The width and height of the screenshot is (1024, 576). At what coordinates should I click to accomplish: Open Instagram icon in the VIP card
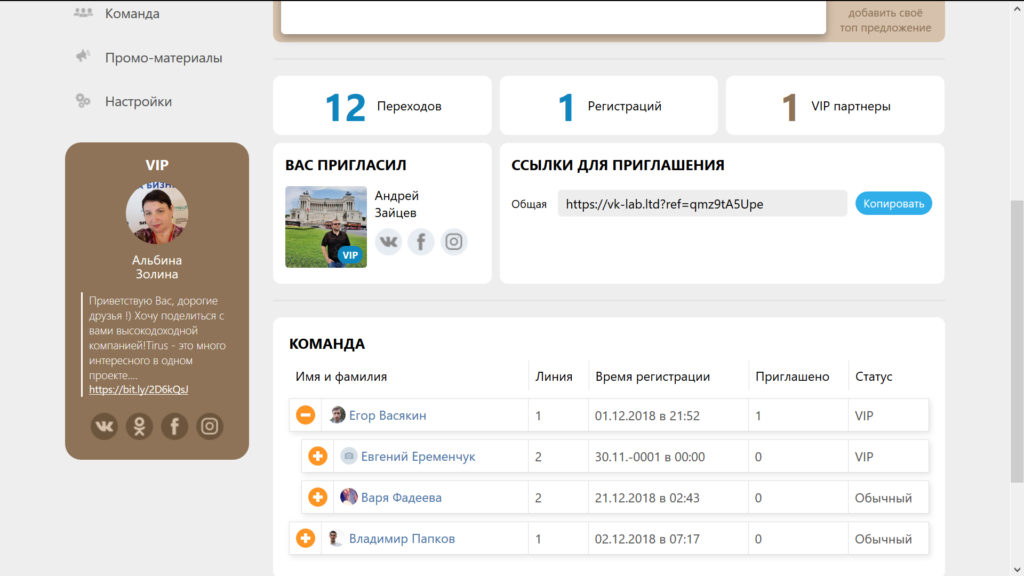click(x=210, y=426)
